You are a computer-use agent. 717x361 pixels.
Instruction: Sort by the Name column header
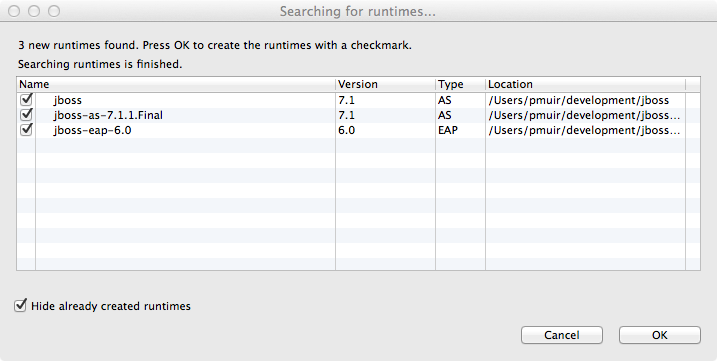[176, 84]
